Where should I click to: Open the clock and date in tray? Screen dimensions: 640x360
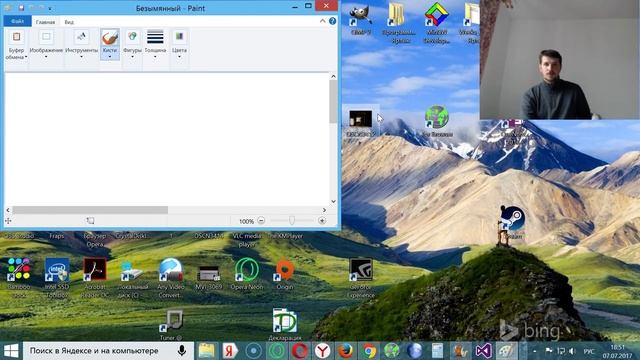(x=618, y=351)
